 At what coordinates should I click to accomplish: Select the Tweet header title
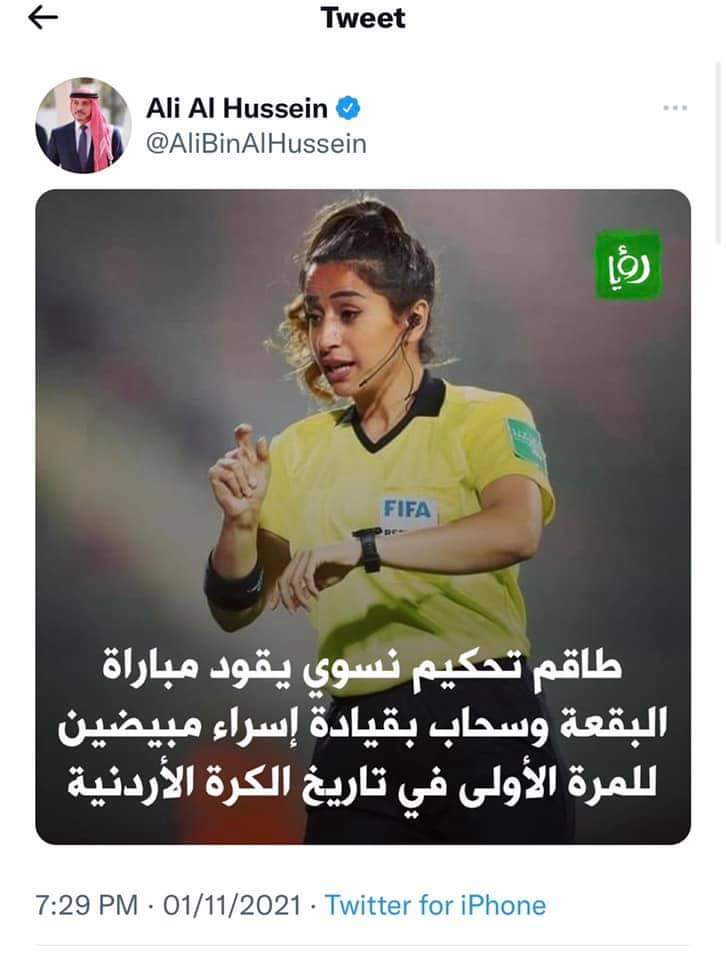pos(363,18)
